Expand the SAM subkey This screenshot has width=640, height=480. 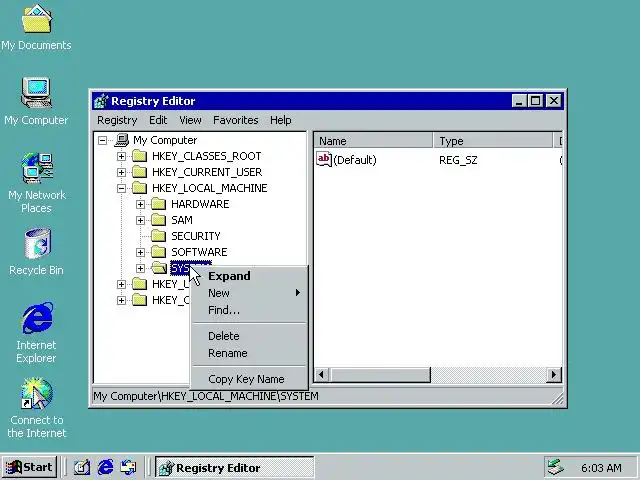(140, 220)
